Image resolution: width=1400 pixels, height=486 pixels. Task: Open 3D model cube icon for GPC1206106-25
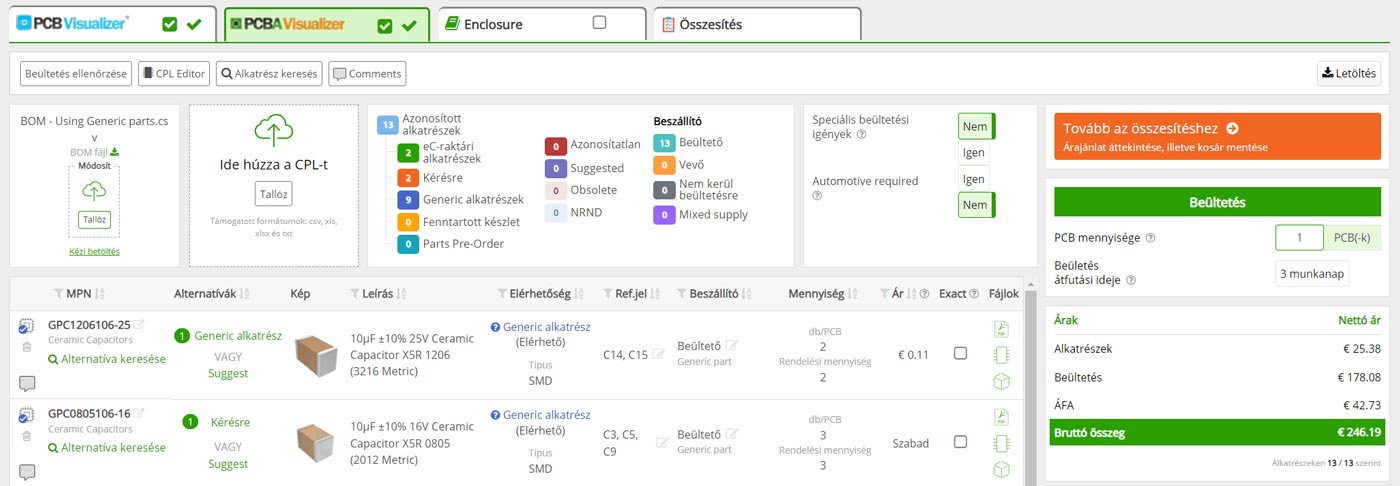pos(1001,382)
